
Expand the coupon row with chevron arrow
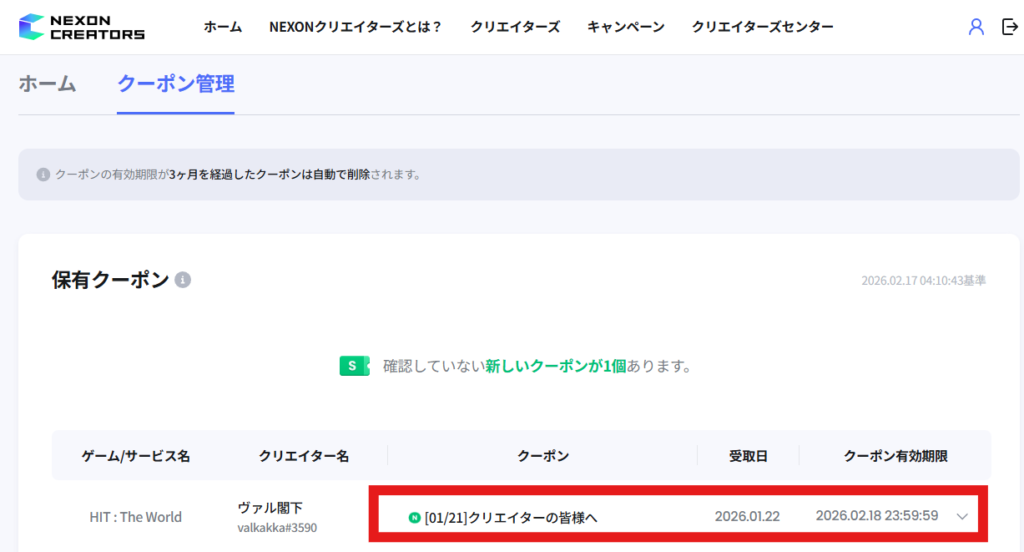962,517
